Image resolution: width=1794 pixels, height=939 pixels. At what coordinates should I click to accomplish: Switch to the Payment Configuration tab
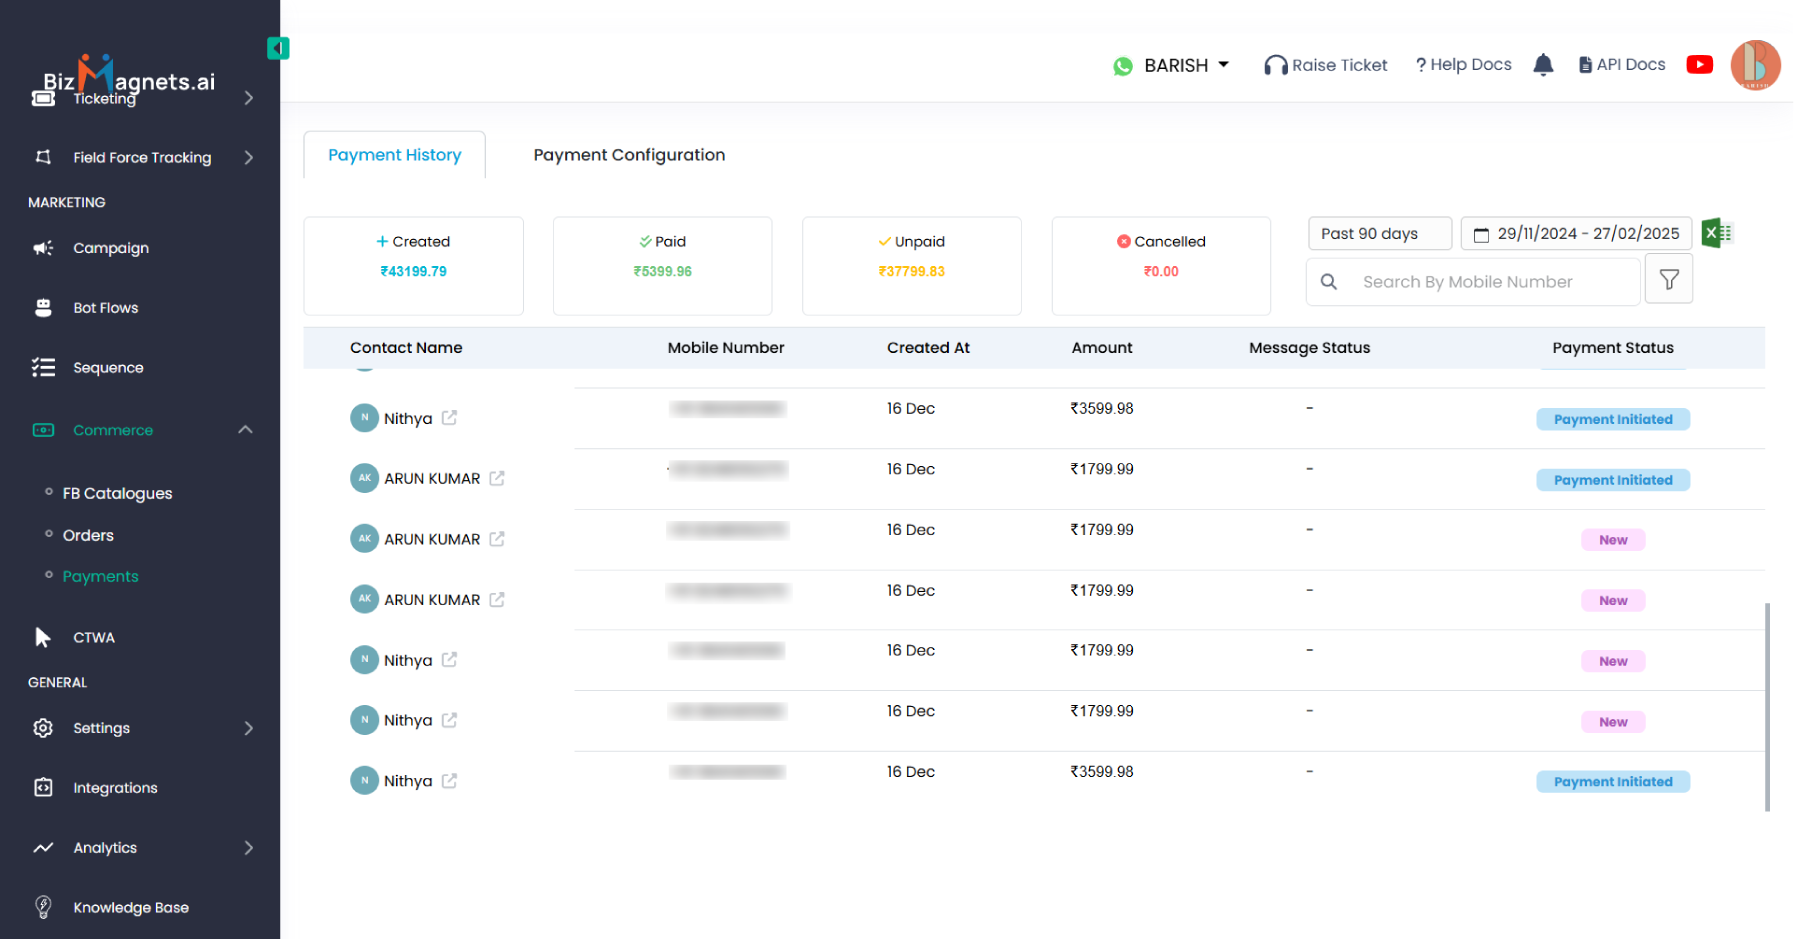coord(629,155)
